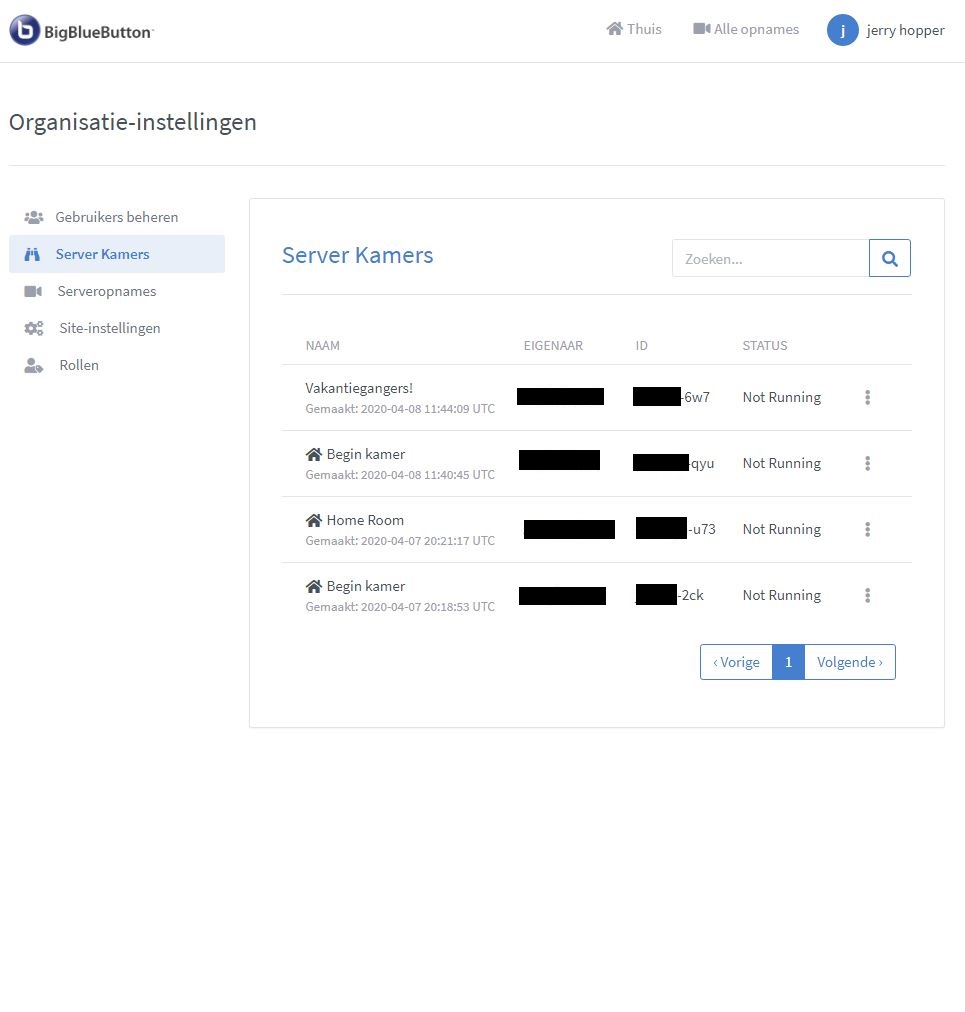Open options menu for Vakantiegangers! room
The image size is (965, 1012).
click(x=867, y=397)
